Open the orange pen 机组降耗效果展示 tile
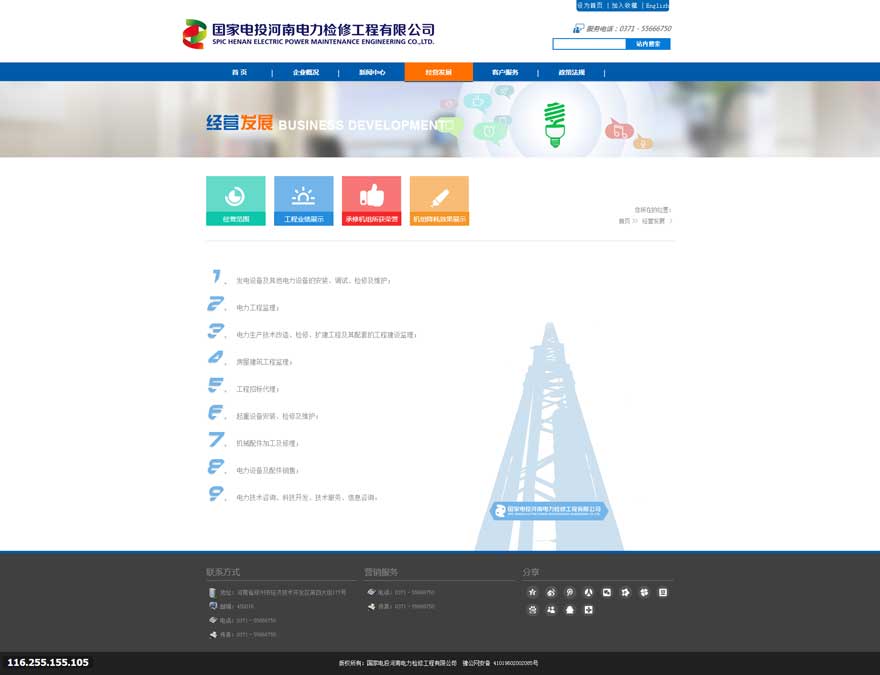Screen dimensions: 880x675 (439, 200)
